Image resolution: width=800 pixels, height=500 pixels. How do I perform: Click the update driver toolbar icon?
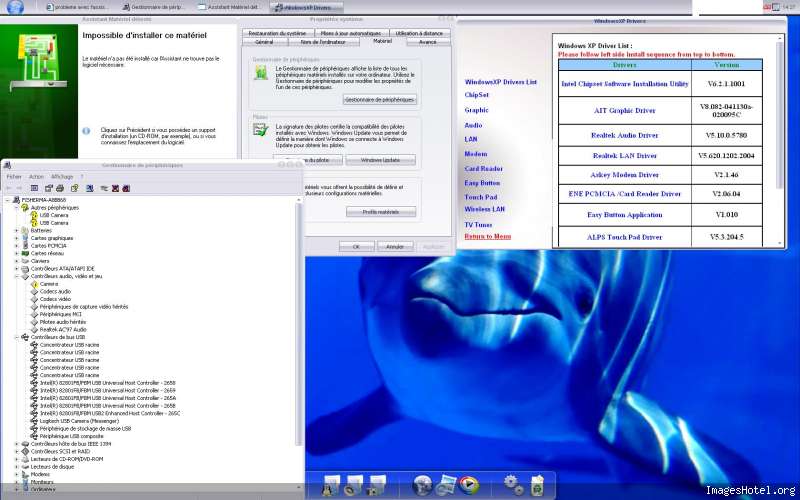104,188
